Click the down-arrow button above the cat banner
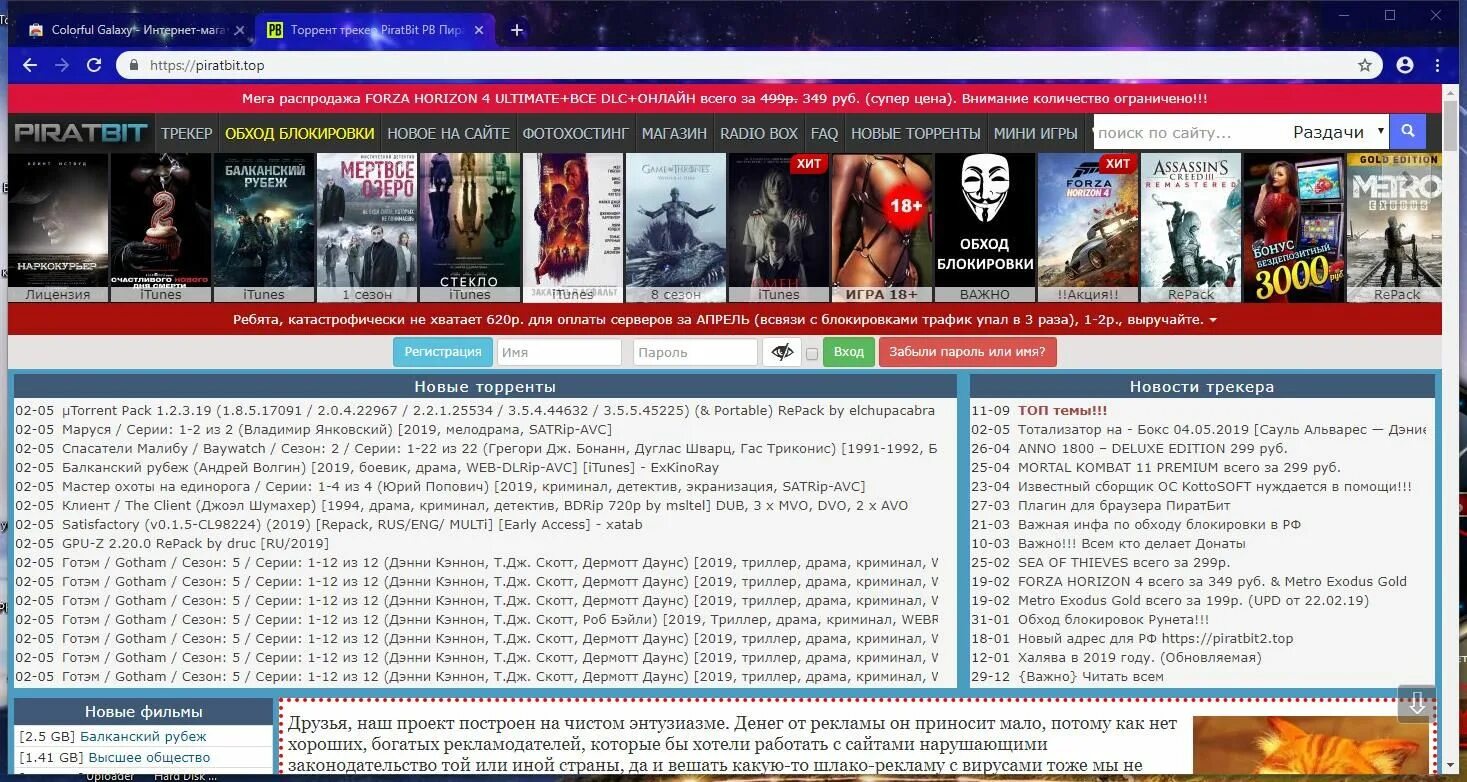 (x=1417, y=704)
